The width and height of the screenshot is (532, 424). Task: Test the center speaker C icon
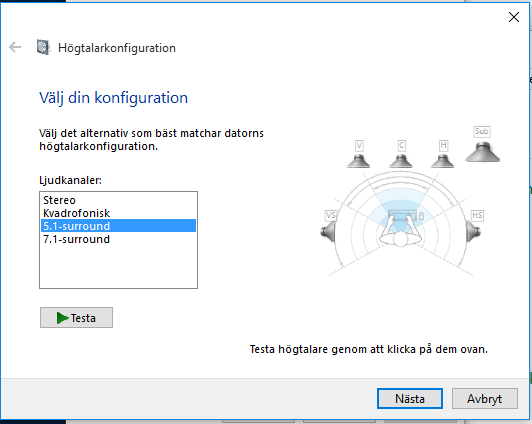(x=401, y=161)
